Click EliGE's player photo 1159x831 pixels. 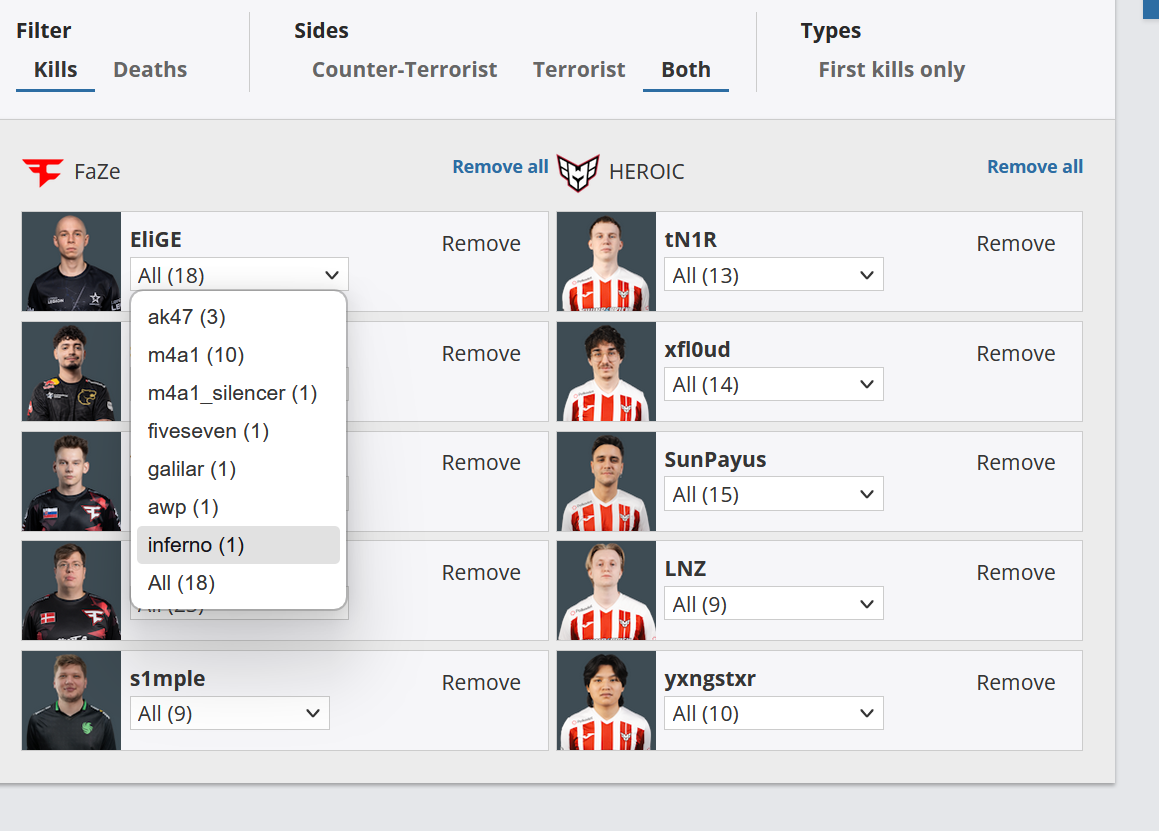pyautogui.click(x=71, y=261)
